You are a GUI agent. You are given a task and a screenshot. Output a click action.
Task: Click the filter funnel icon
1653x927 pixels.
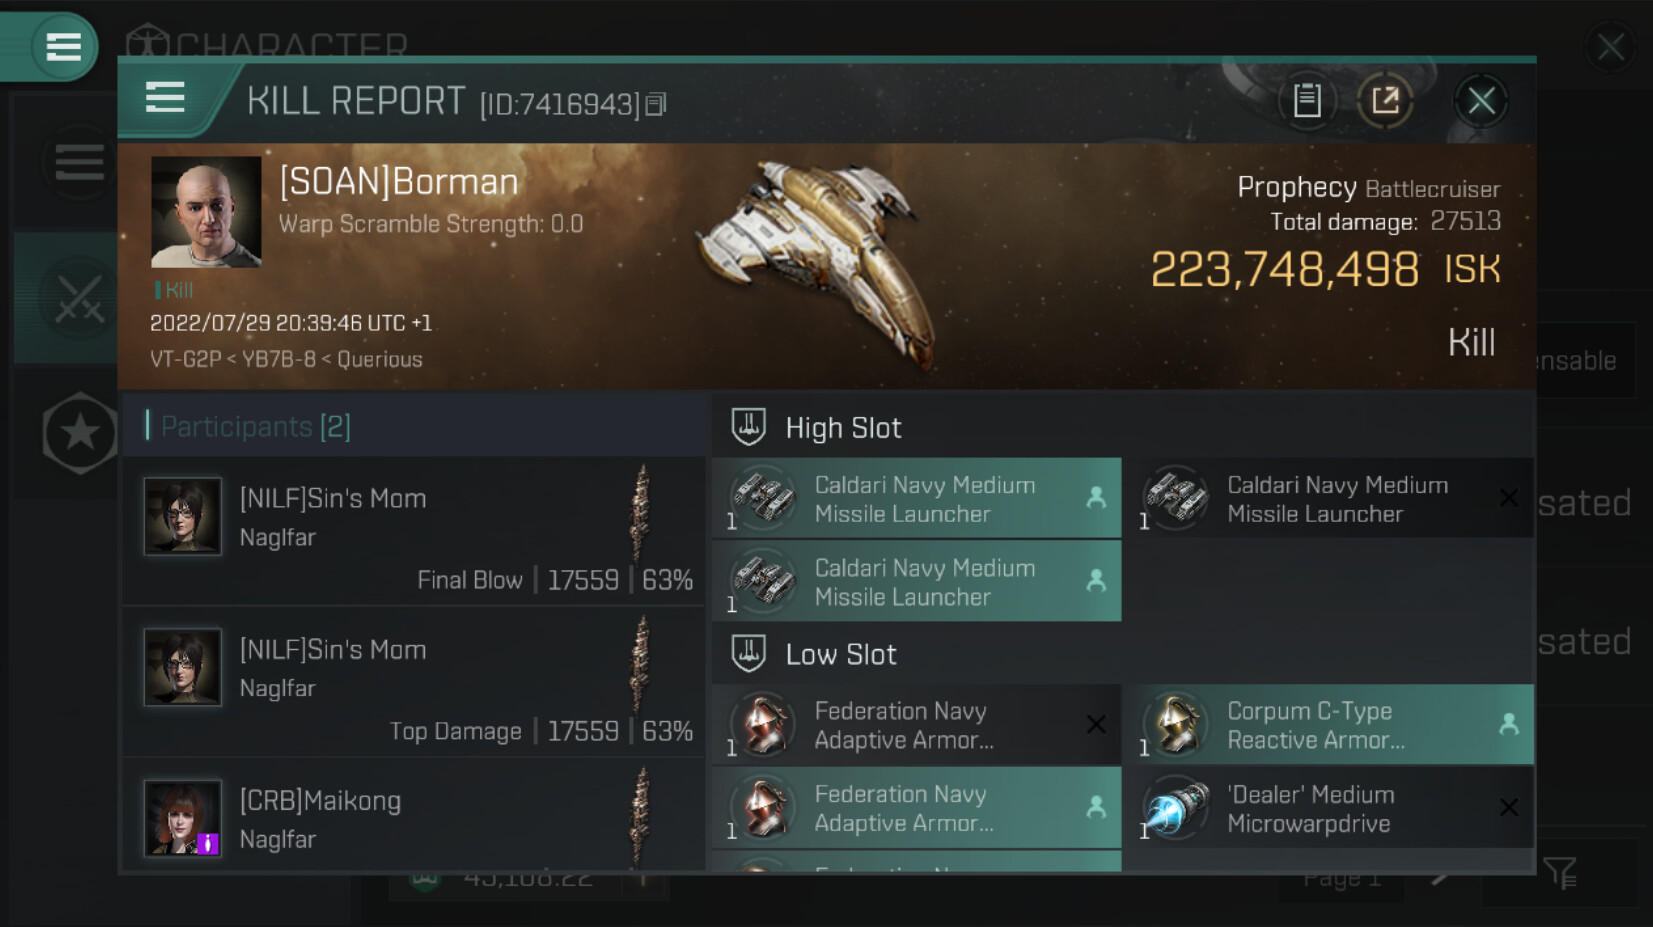pos(1559,873)
